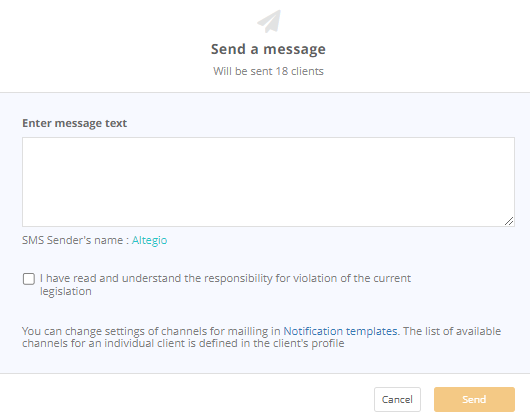The image size is (530, 418).
Task: Click the 'I have read and understand' label
Action: click(x=225, y=285)
